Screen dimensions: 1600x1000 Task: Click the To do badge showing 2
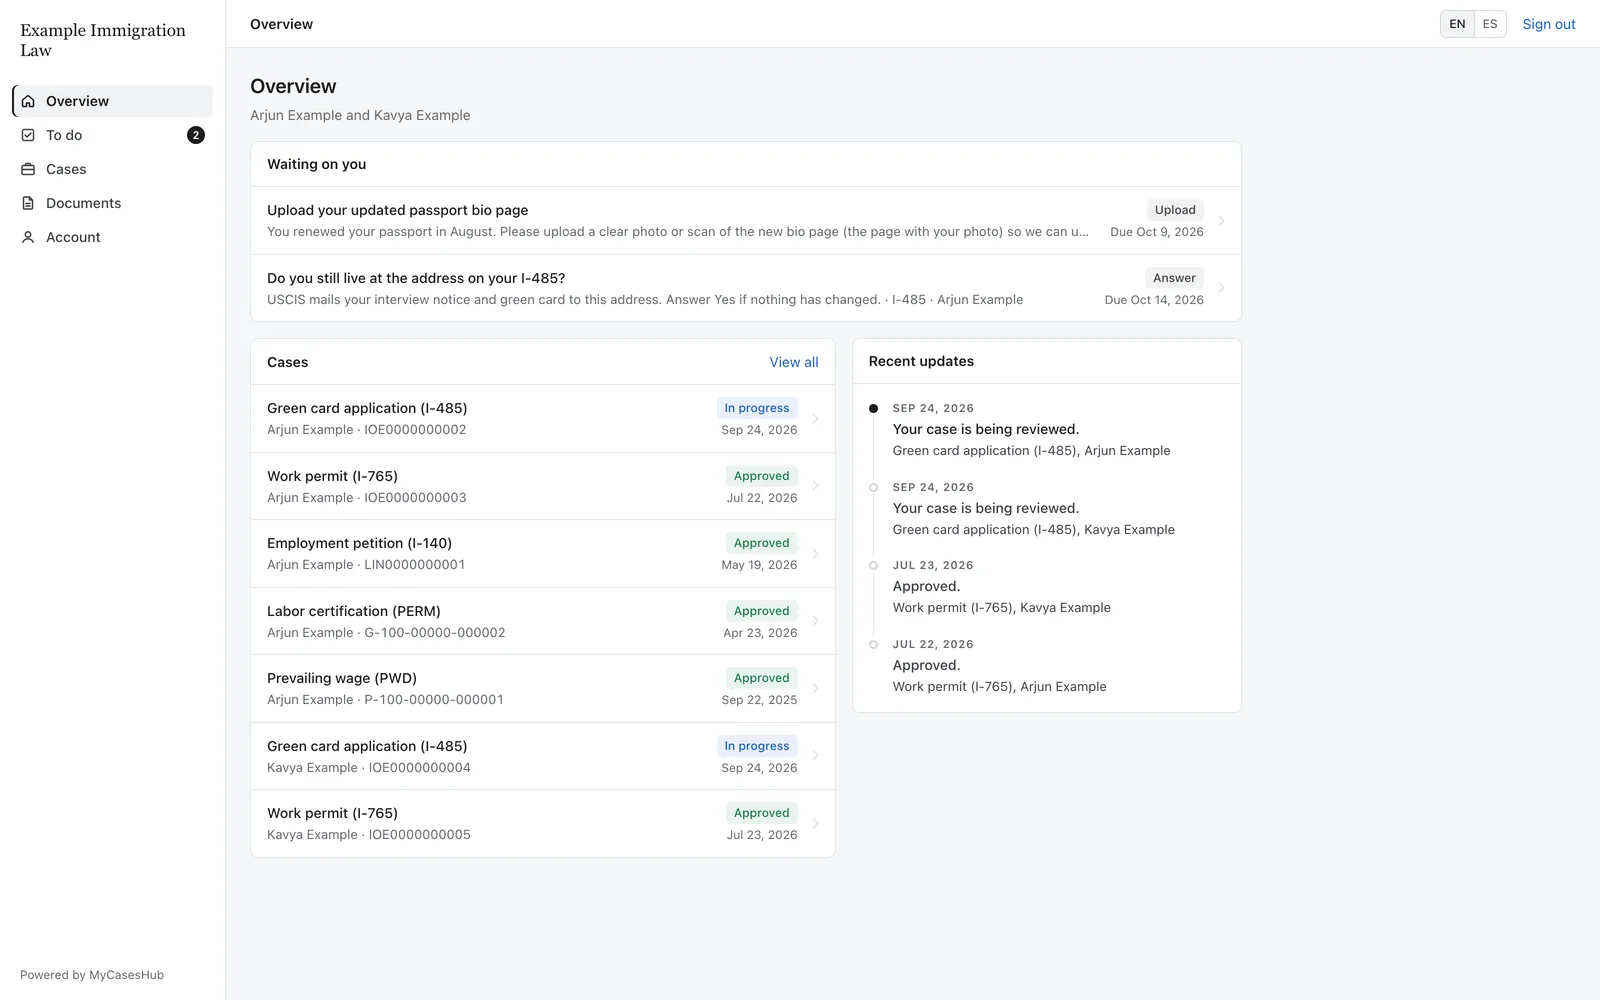pyautogui.click(x=196, y=135)
